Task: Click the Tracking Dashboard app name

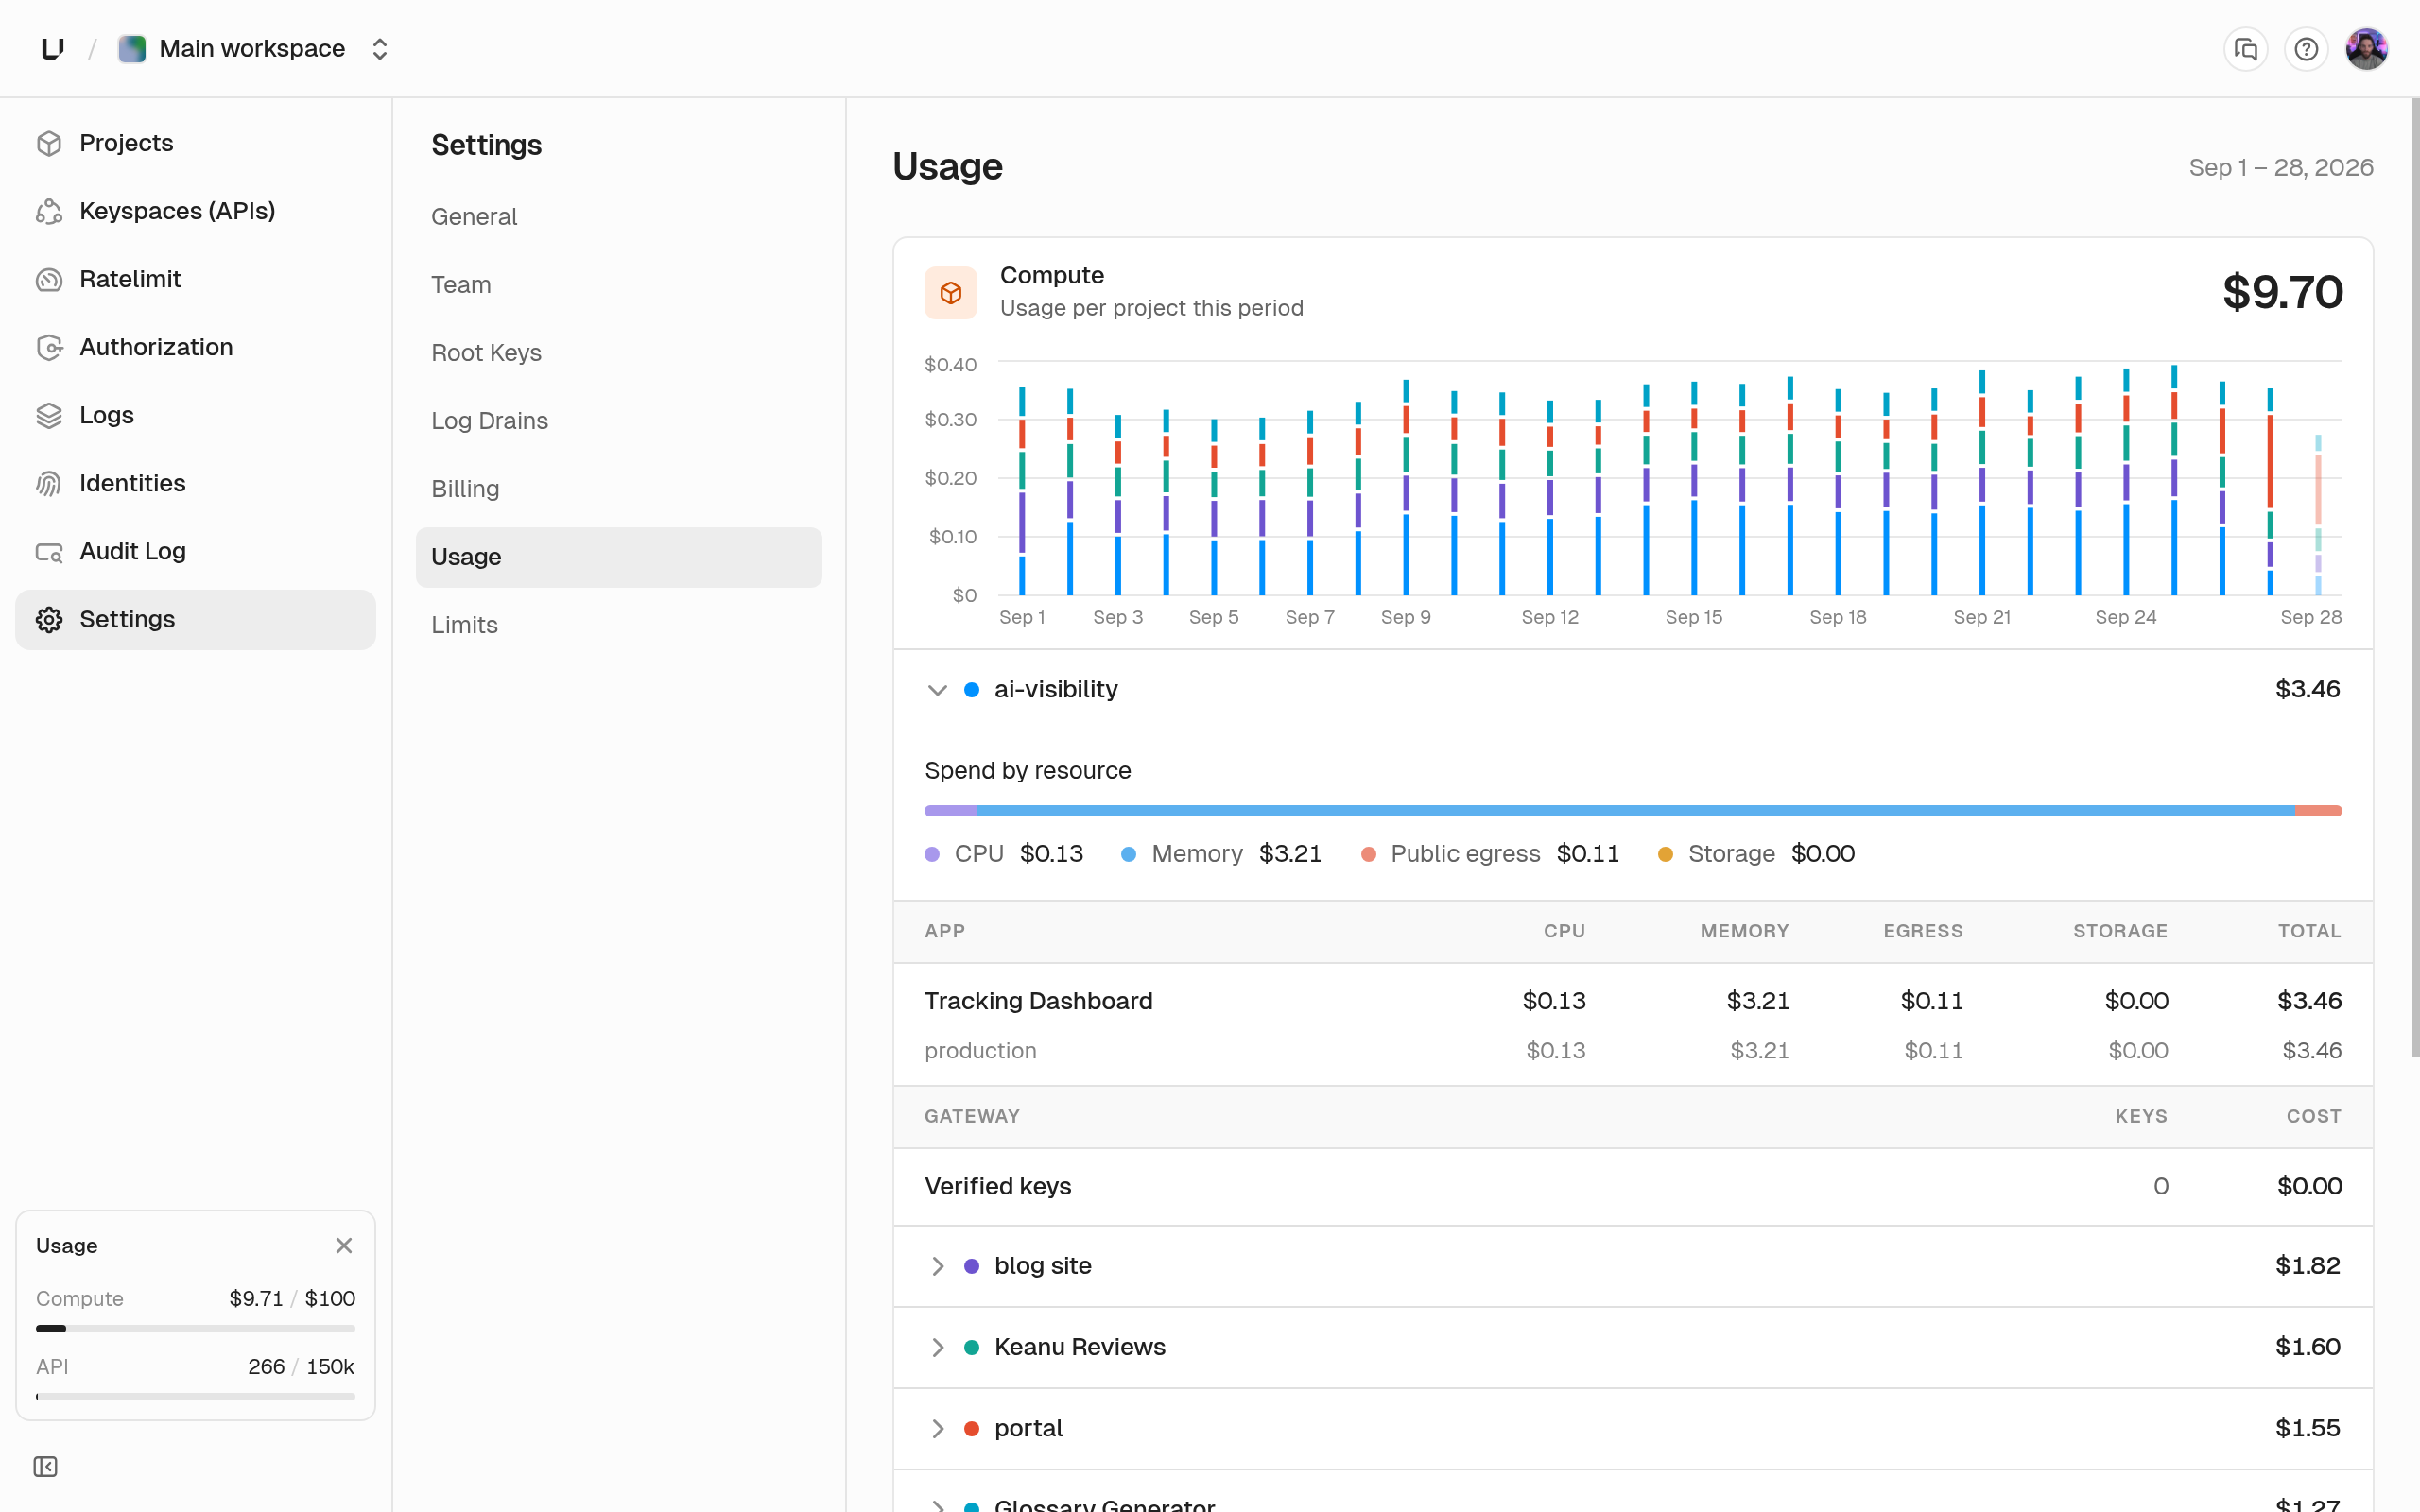Action: coord(1038,1001)
